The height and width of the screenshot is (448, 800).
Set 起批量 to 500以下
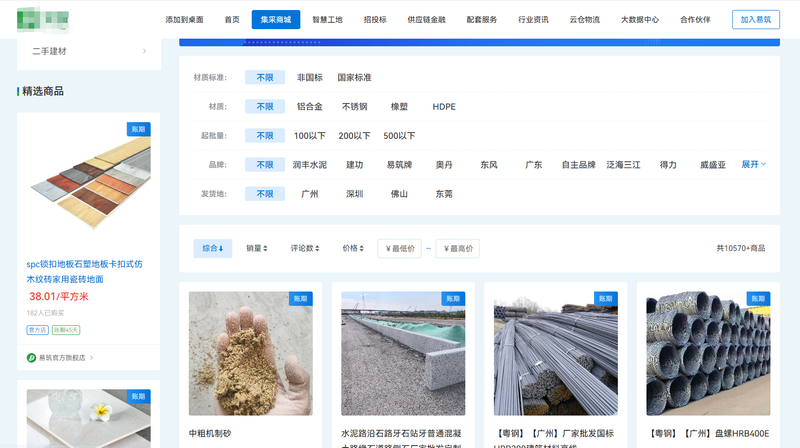[x=399, y=136]
